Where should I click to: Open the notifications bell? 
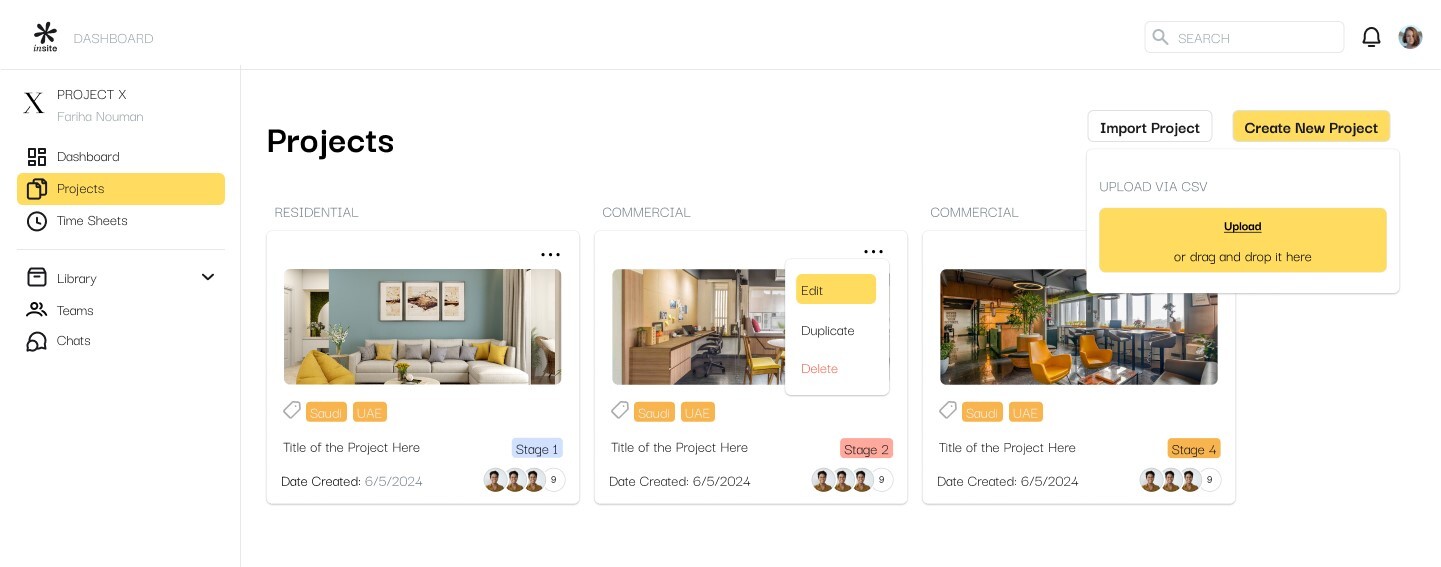(1371, 37)
